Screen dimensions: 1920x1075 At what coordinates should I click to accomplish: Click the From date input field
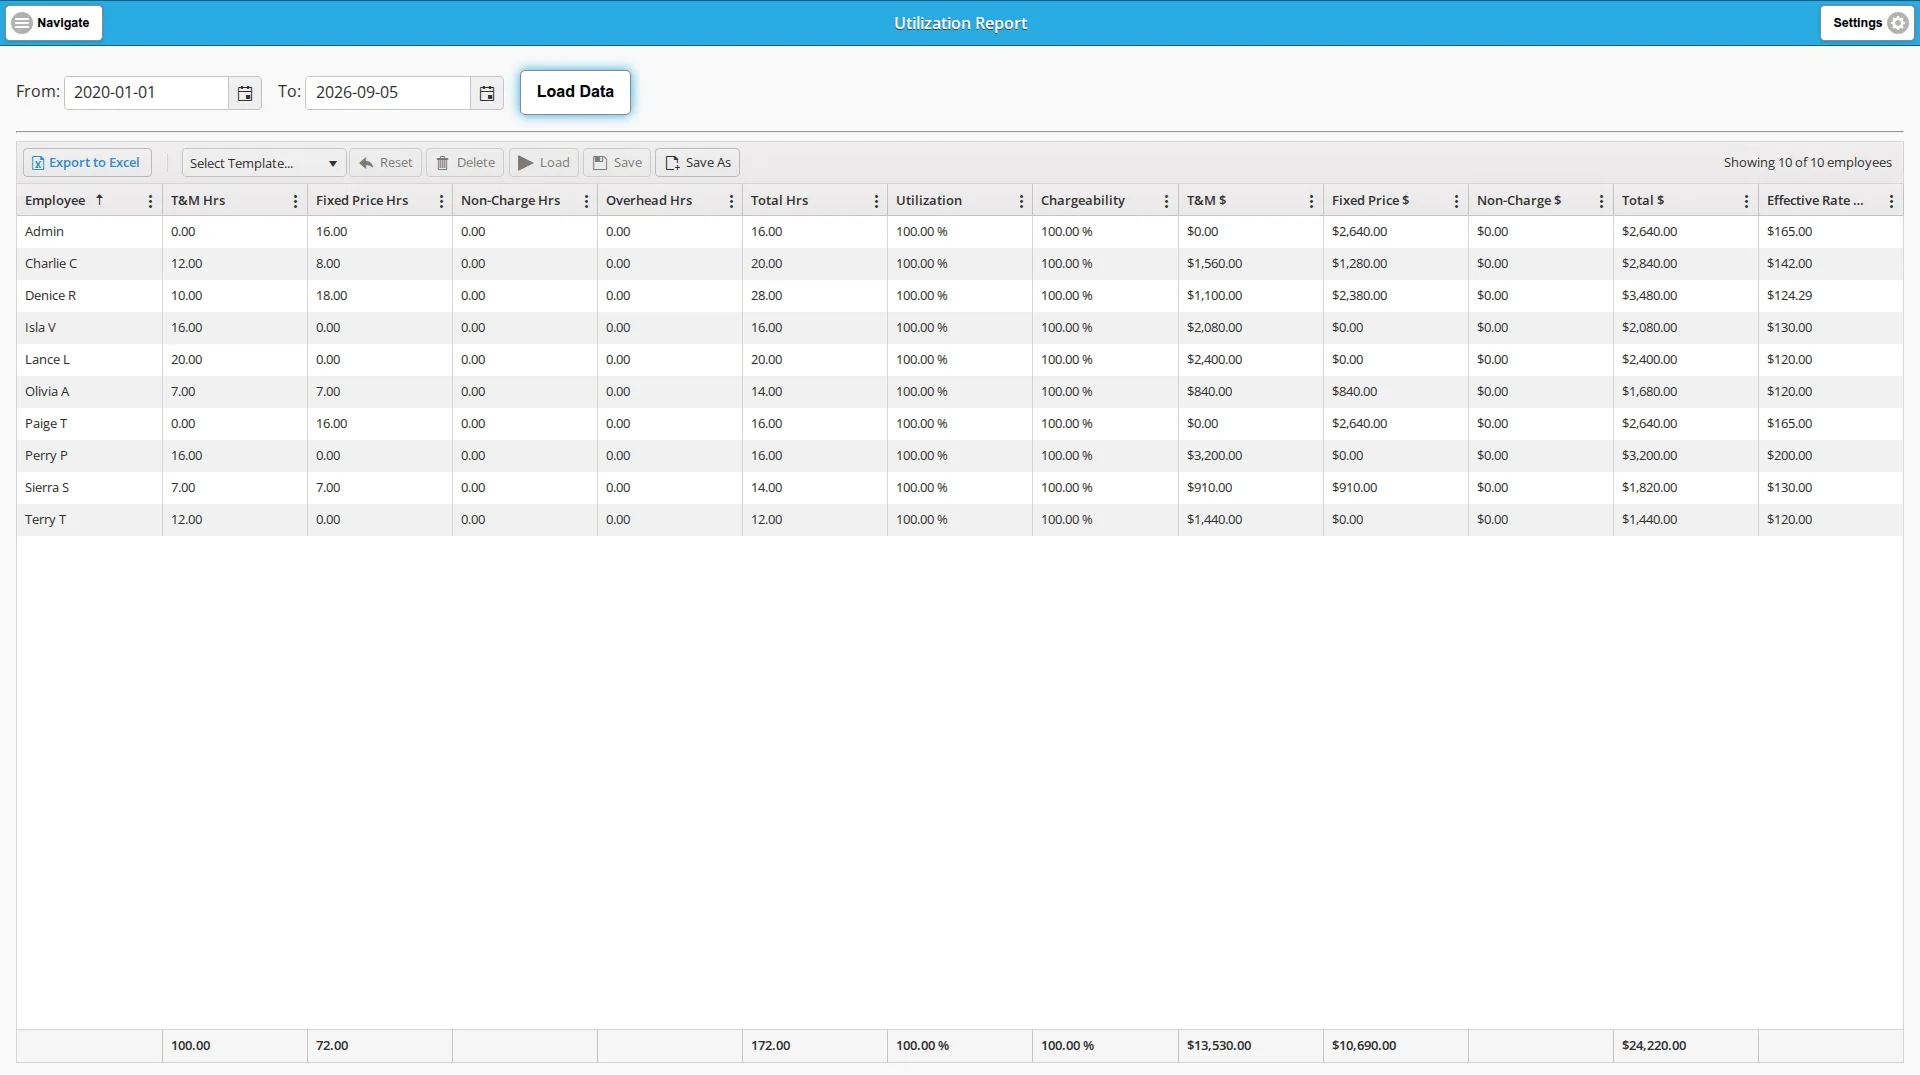point(146,93)
